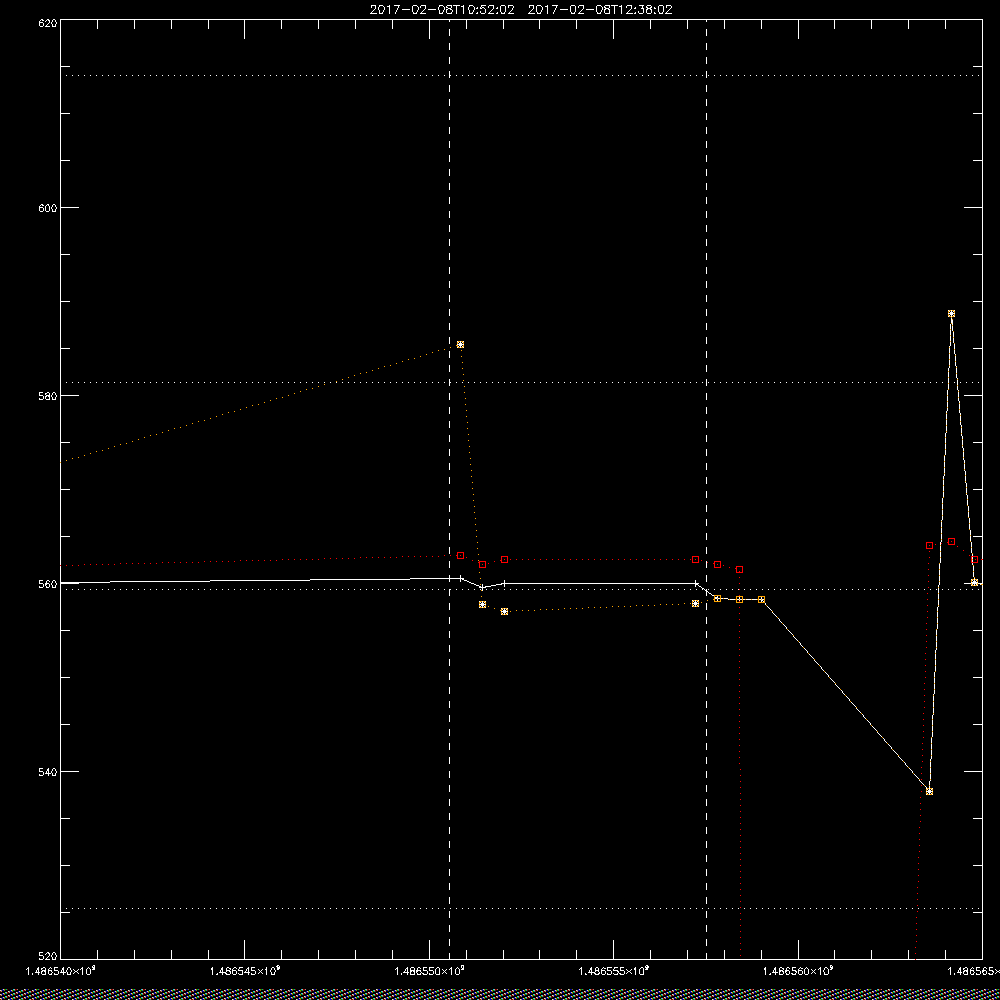This screenshot has height=1000, width=1000.
Task: Select the y-axis label 600
Action: [48, 208]
